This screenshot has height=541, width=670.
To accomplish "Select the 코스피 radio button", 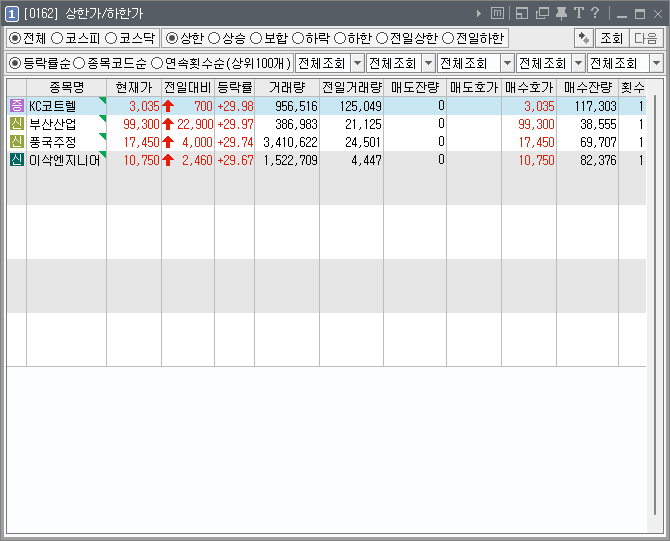I will point(57,38).
